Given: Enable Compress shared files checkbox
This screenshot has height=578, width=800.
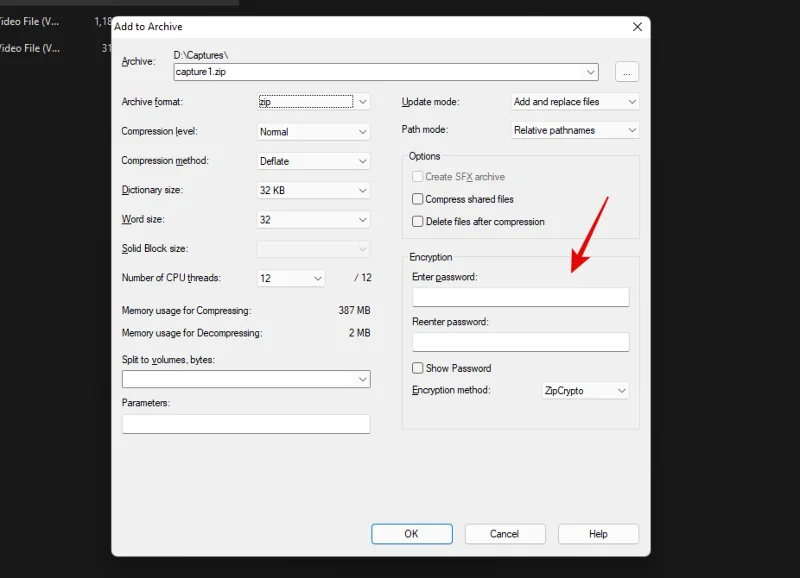Looking at the screenshot, I should pyautogui.click(x=418, y=199).
